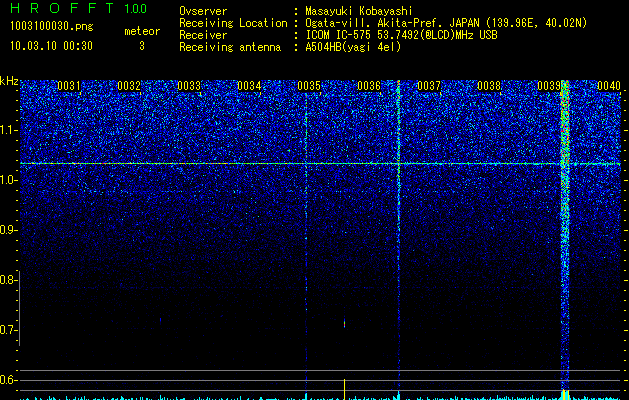Click the short echo blip near 0.7 kHz

click(x=344, y=323)
